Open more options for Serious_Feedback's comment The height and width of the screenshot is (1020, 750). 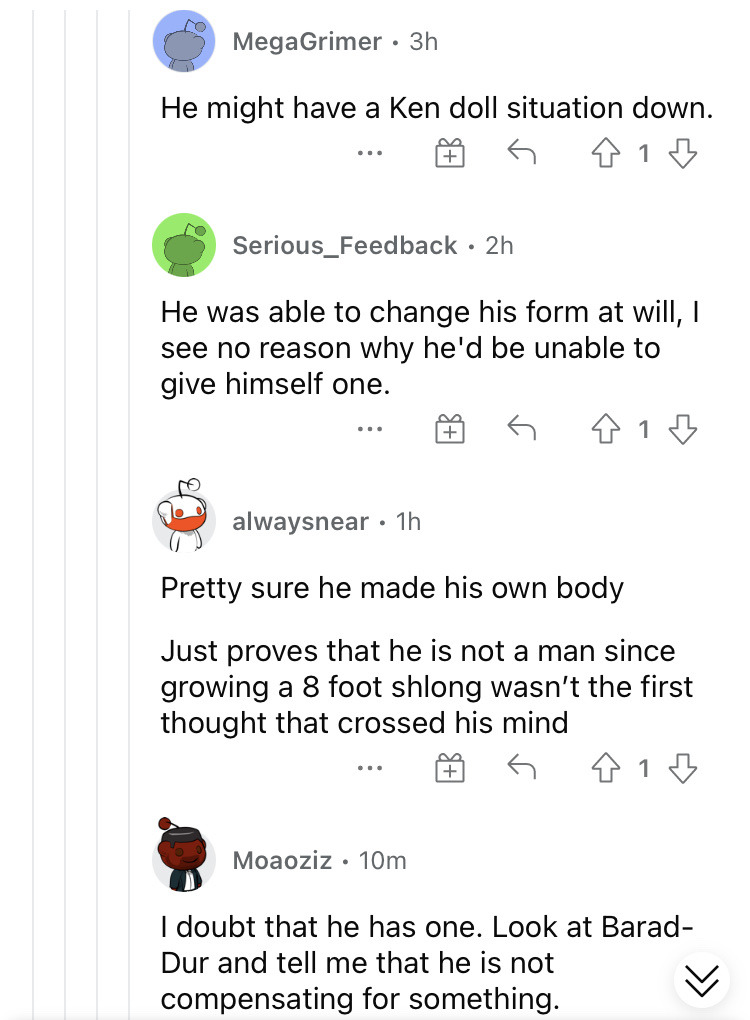pos(370,429)
